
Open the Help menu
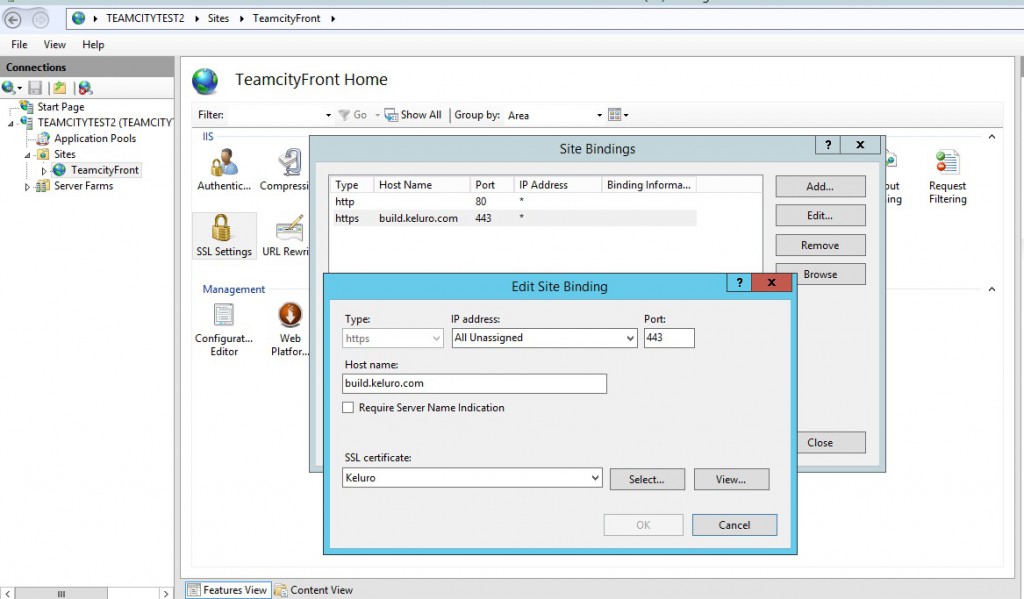(x=93, y=44)
